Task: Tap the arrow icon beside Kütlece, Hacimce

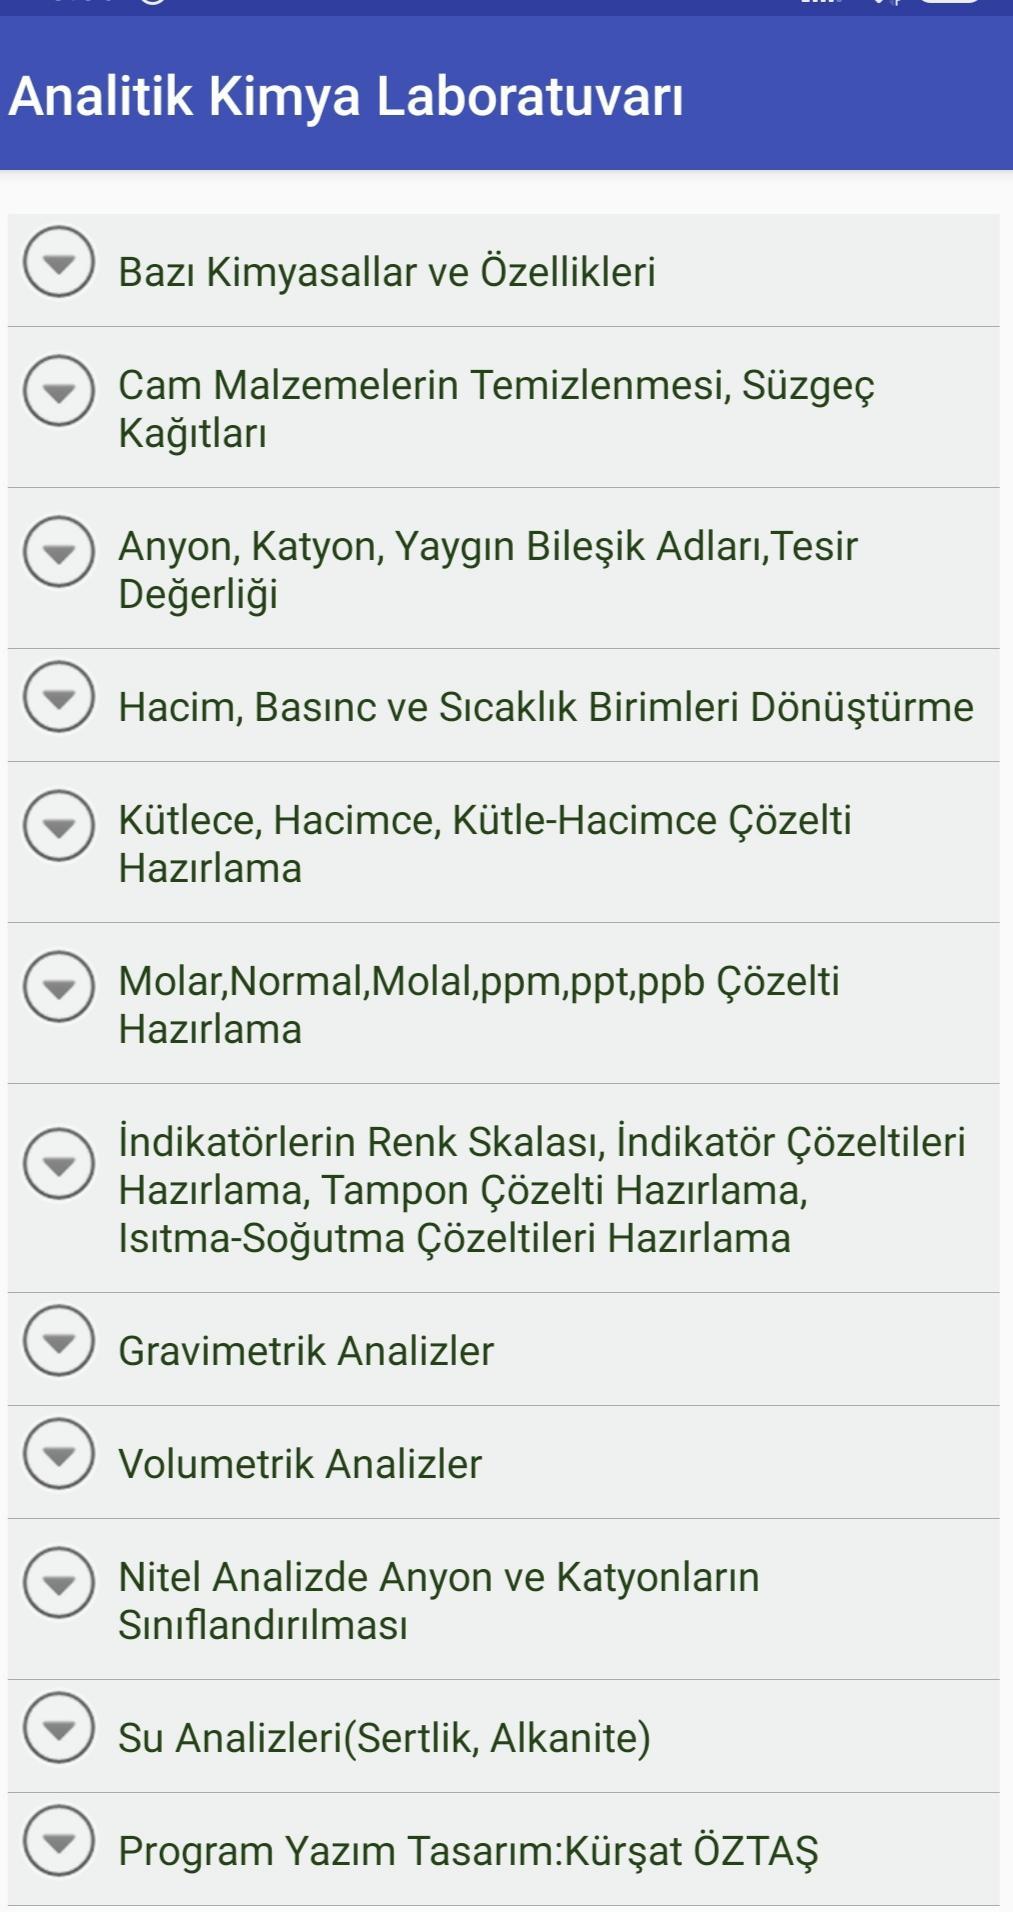Action: 59,825
